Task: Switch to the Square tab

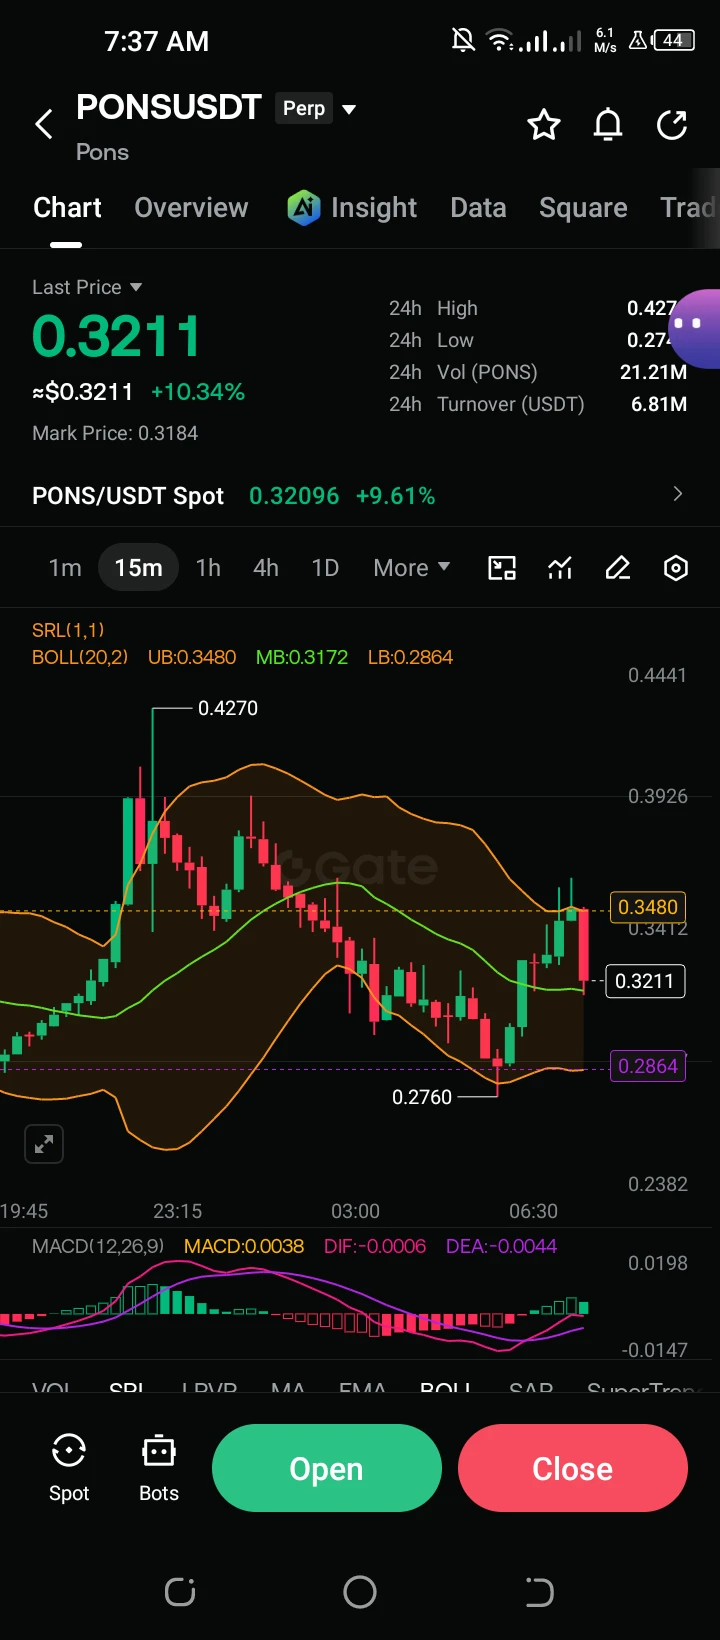Action: tap(583, 208)
